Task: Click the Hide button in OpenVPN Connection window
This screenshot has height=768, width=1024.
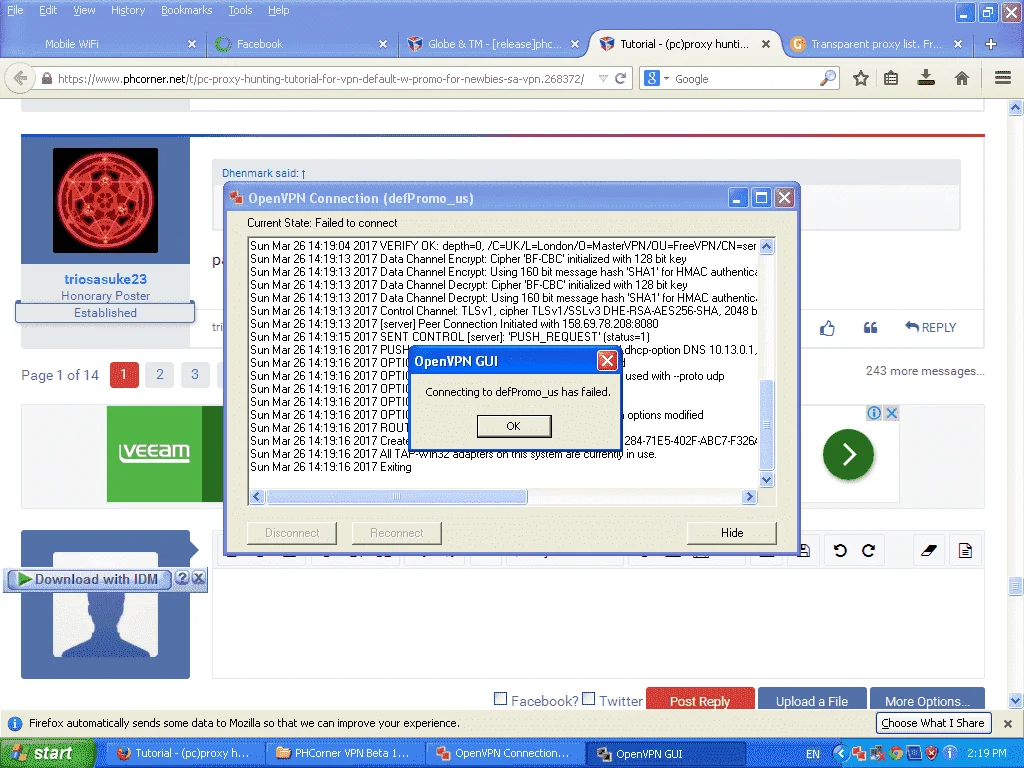Action: coord(731,533)
